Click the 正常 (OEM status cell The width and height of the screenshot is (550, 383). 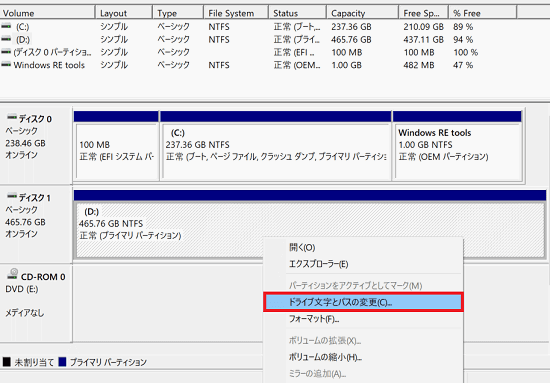point(297,65)
